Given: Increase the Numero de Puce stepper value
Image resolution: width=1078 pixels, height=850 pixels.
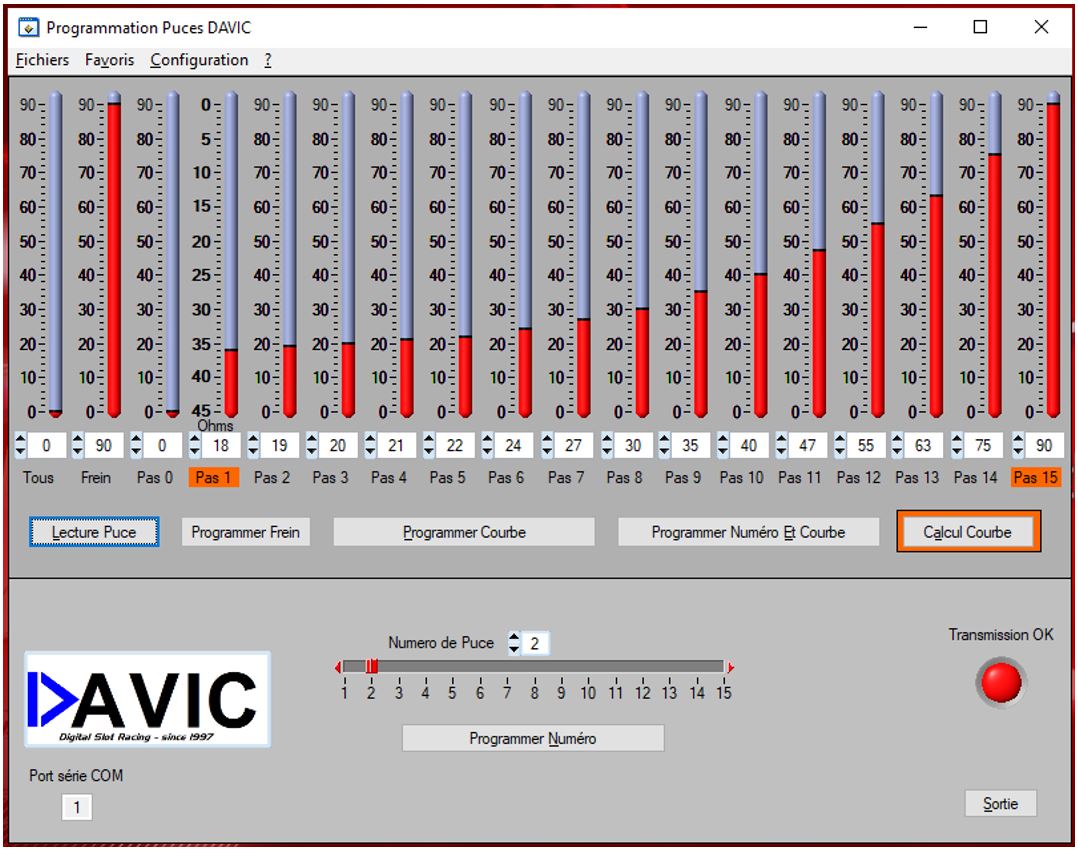Looking at the screenshot, I should point(514,638).
